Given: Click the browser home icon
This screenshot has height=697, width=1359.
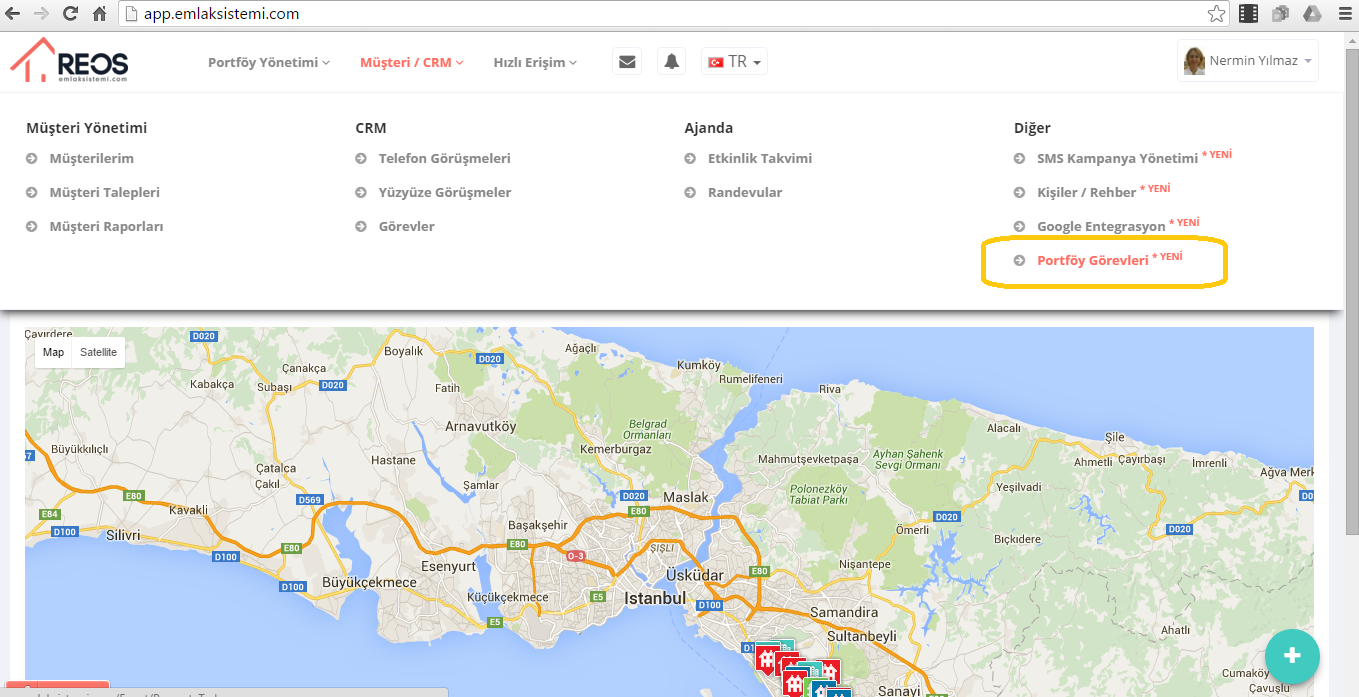Looking at the screenshot, I should pyautogui.click(x=99, y=14).
